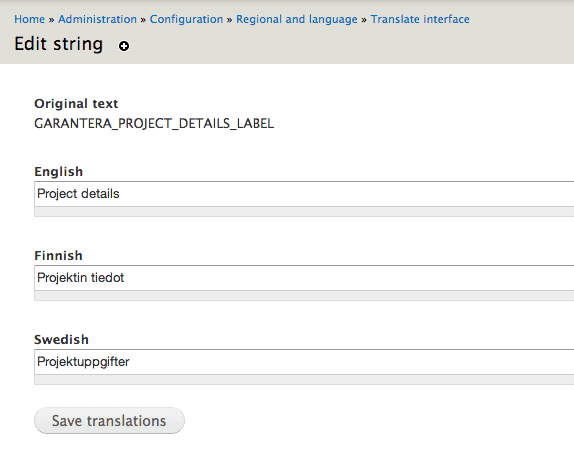Go to the Home breadcrumb link

[30, 19]
